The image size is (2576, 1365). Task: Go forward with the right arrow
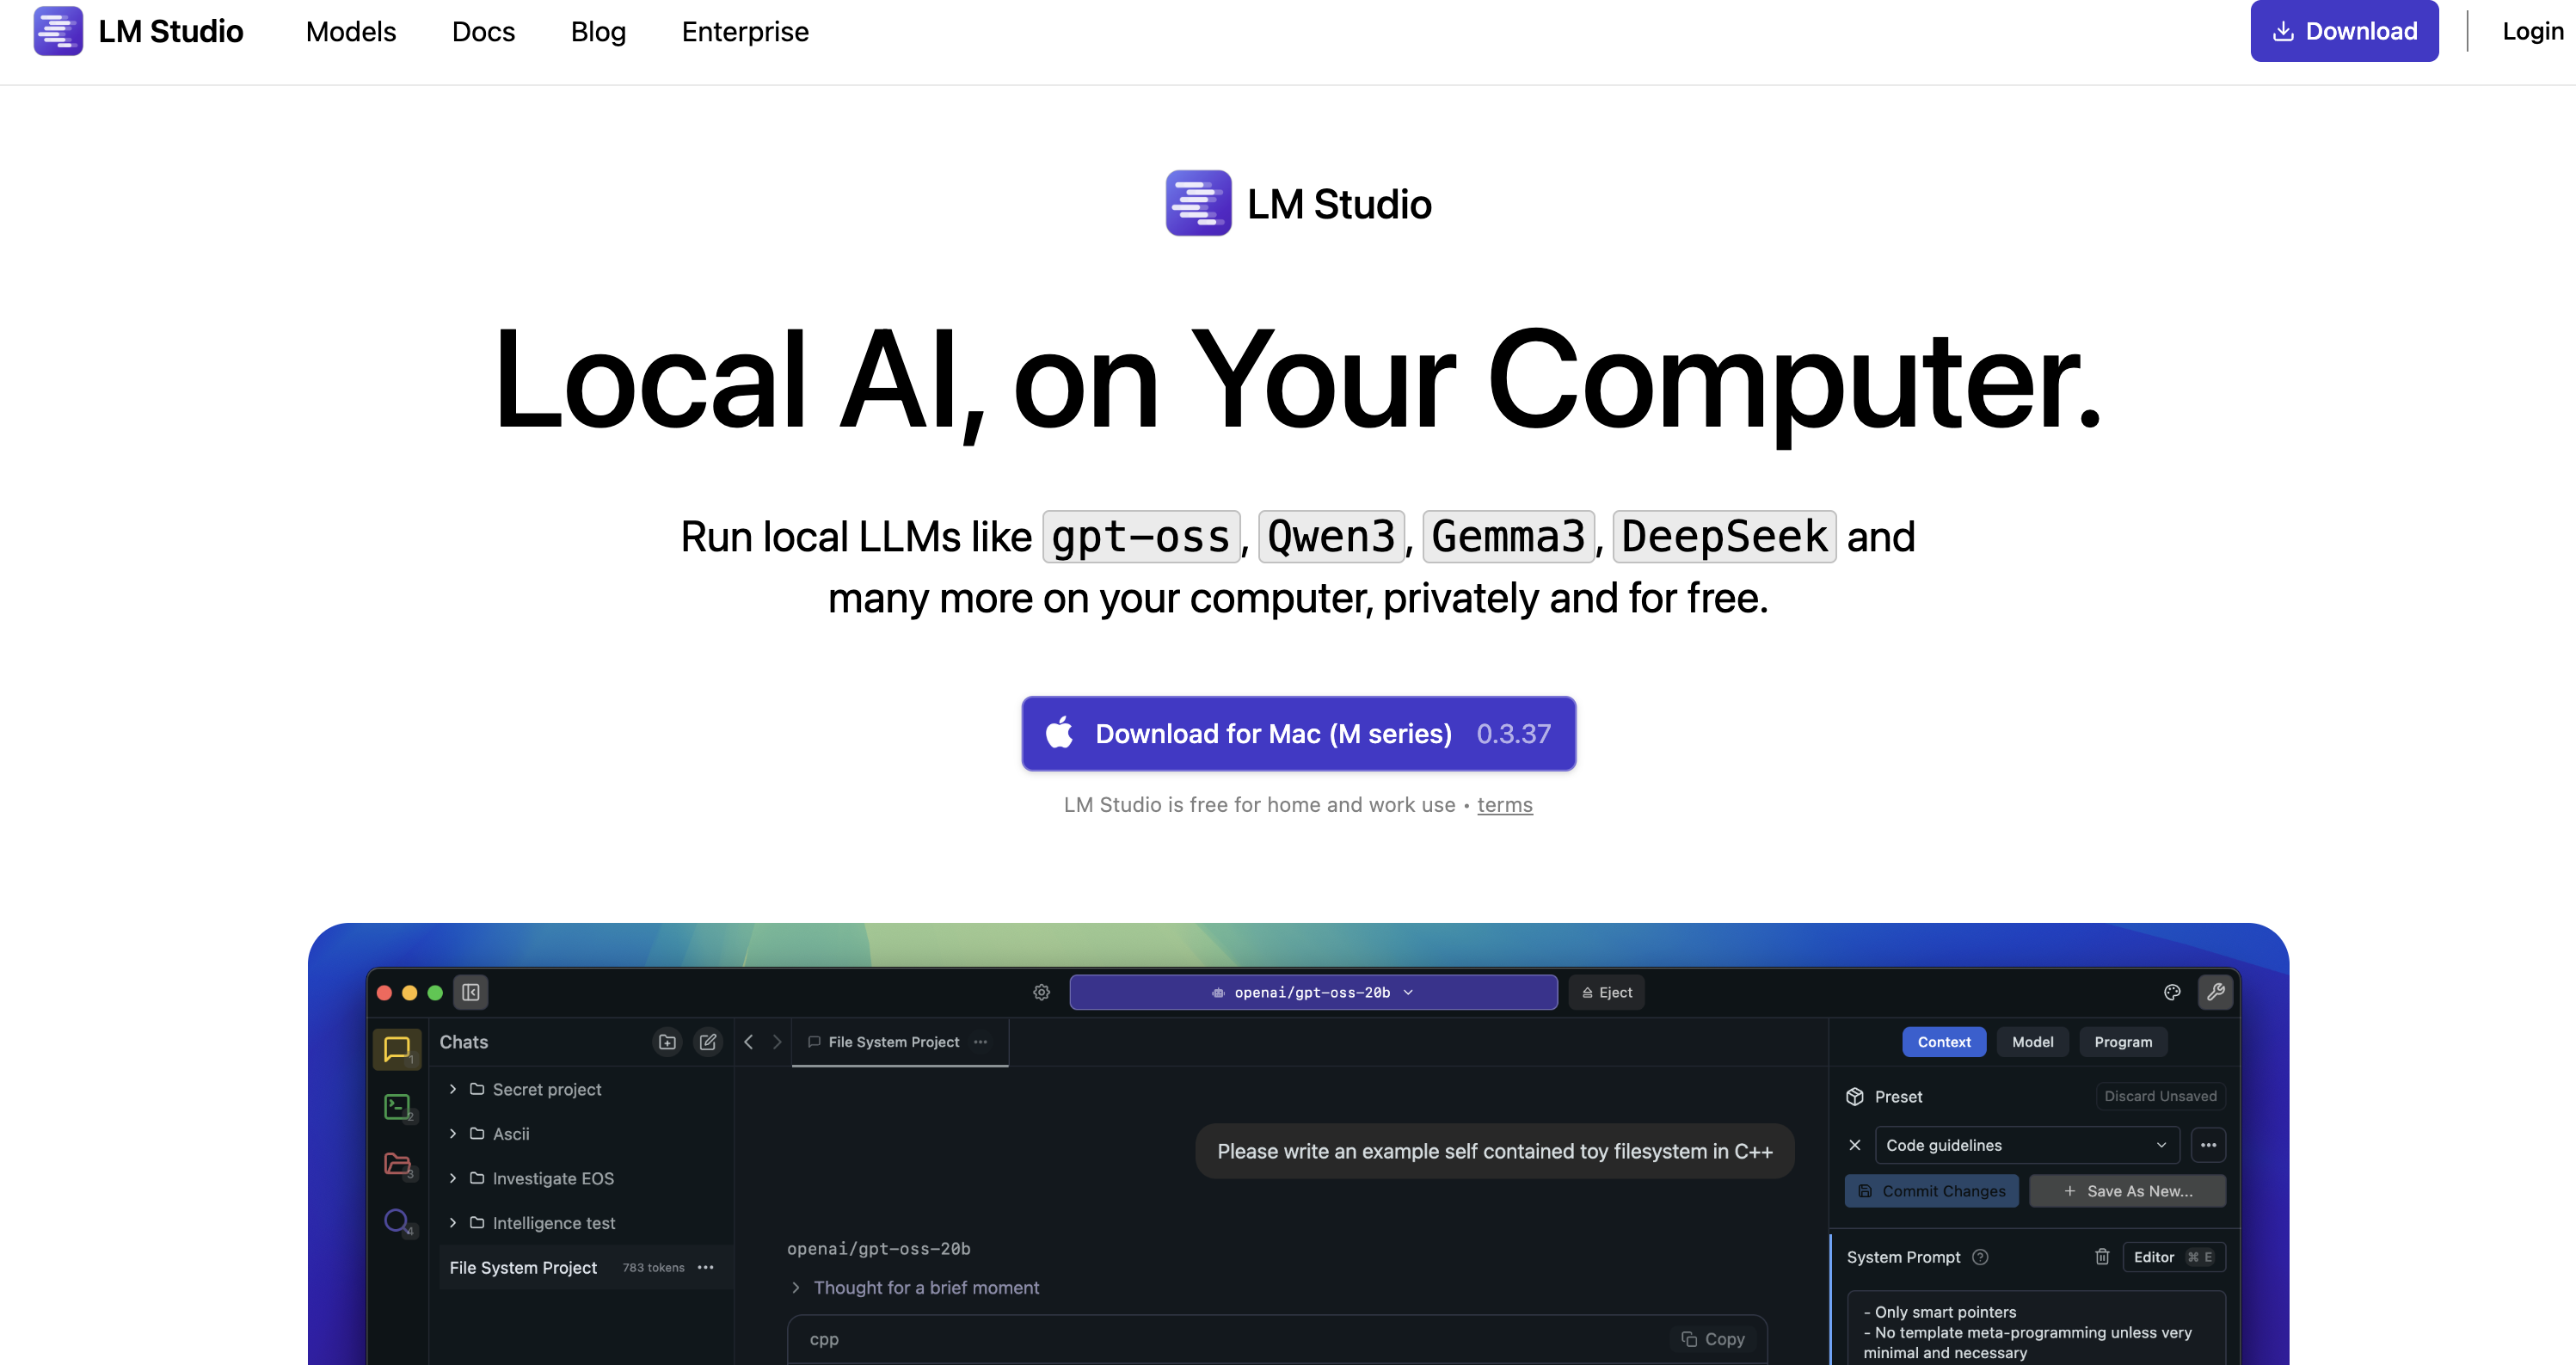click(x=777, y=1042)
